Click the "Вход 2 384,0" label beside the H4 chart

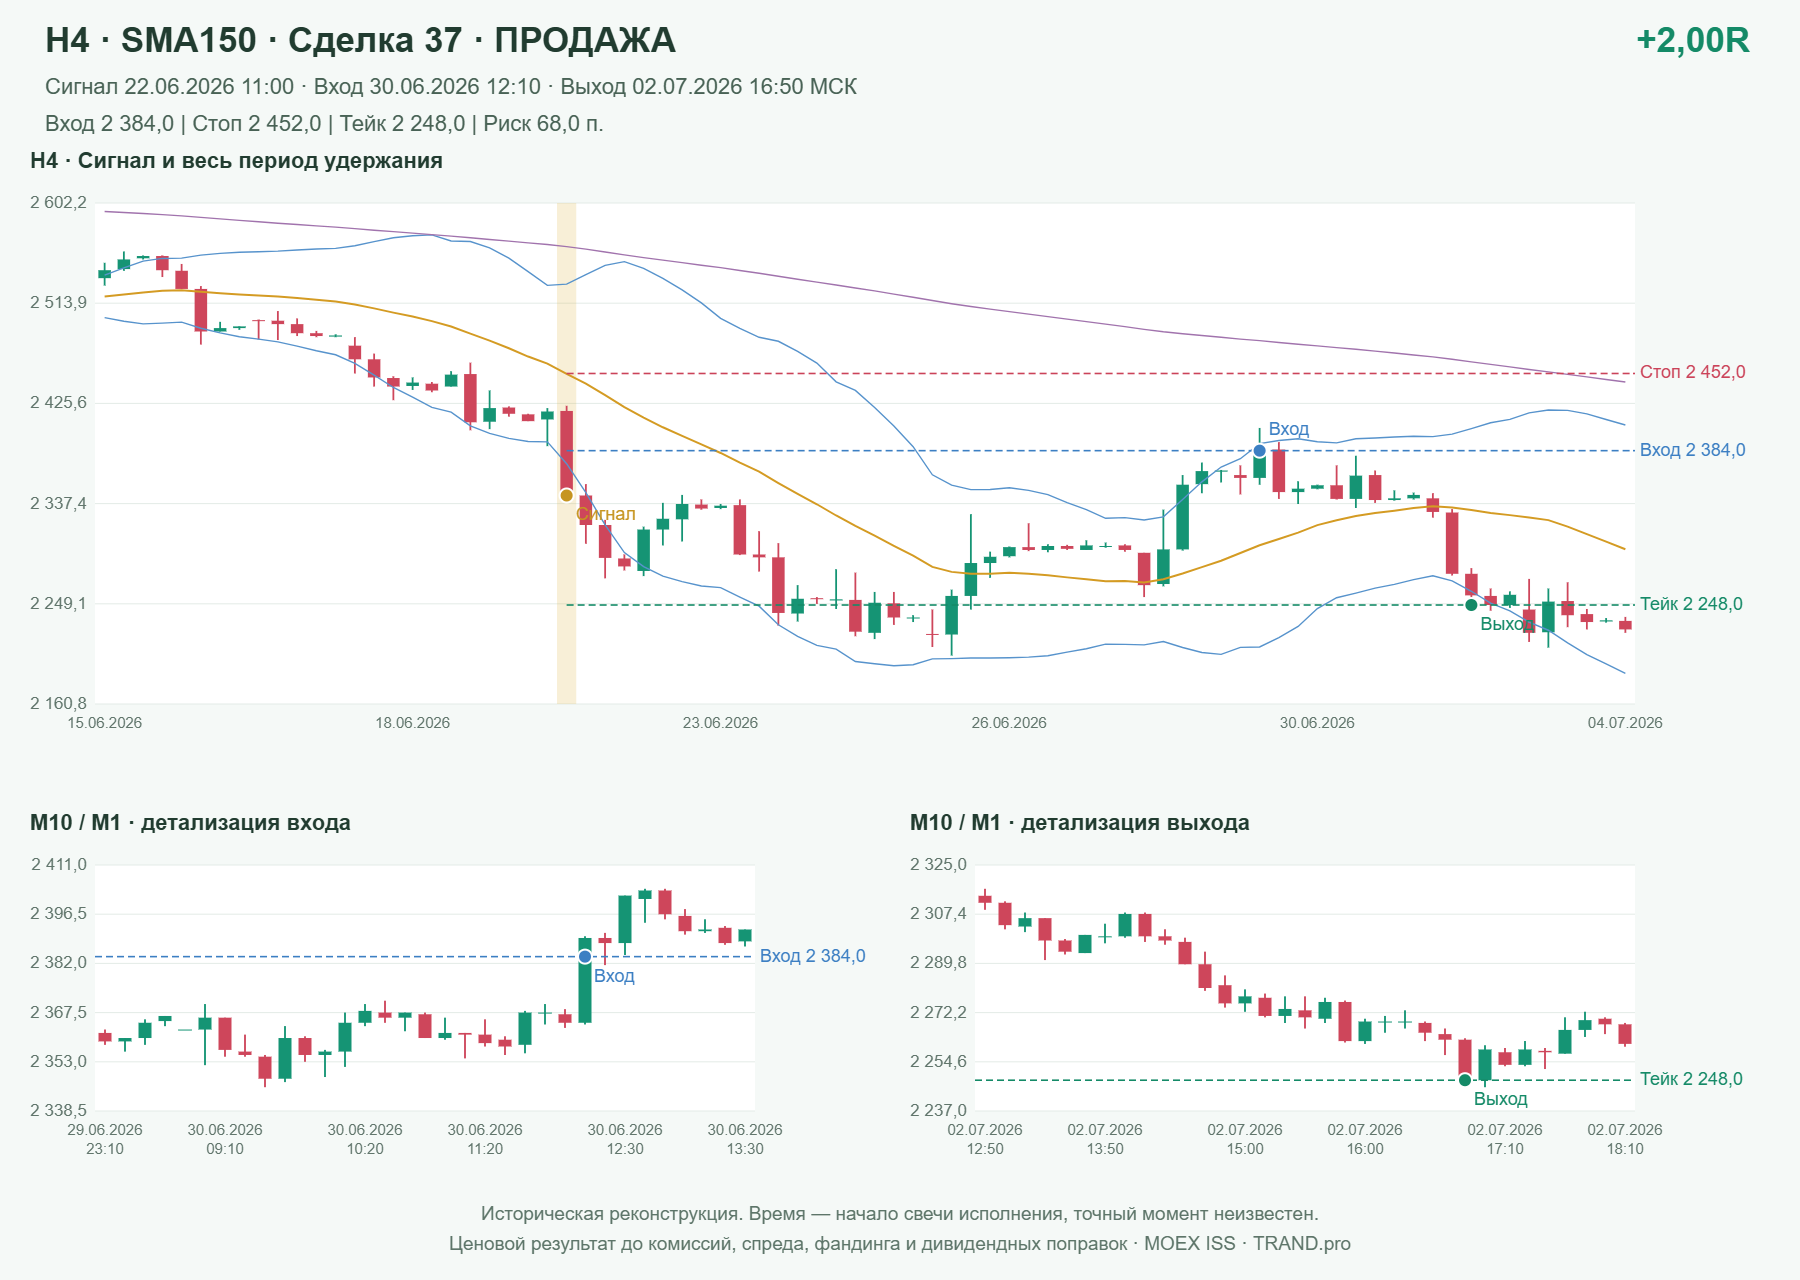[1692, 450]
